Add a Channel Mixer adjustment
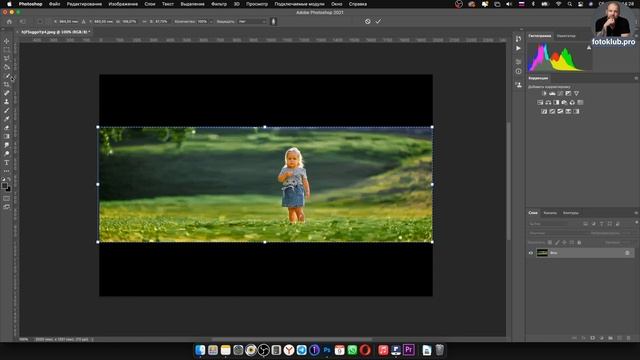Image resolution: width=640 pixels, height=360 pixels. point(572,102)
